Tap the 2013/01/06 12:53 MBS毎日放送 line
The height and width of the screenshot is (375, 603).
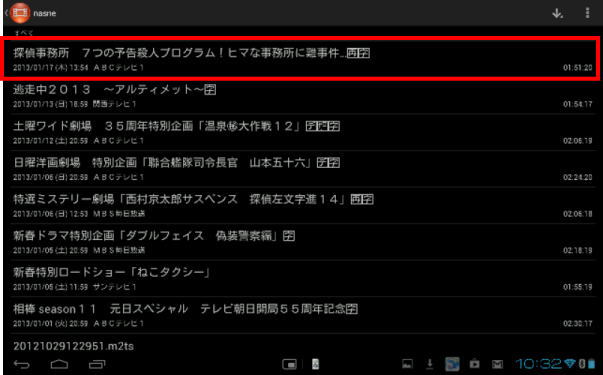coord(79,214)
